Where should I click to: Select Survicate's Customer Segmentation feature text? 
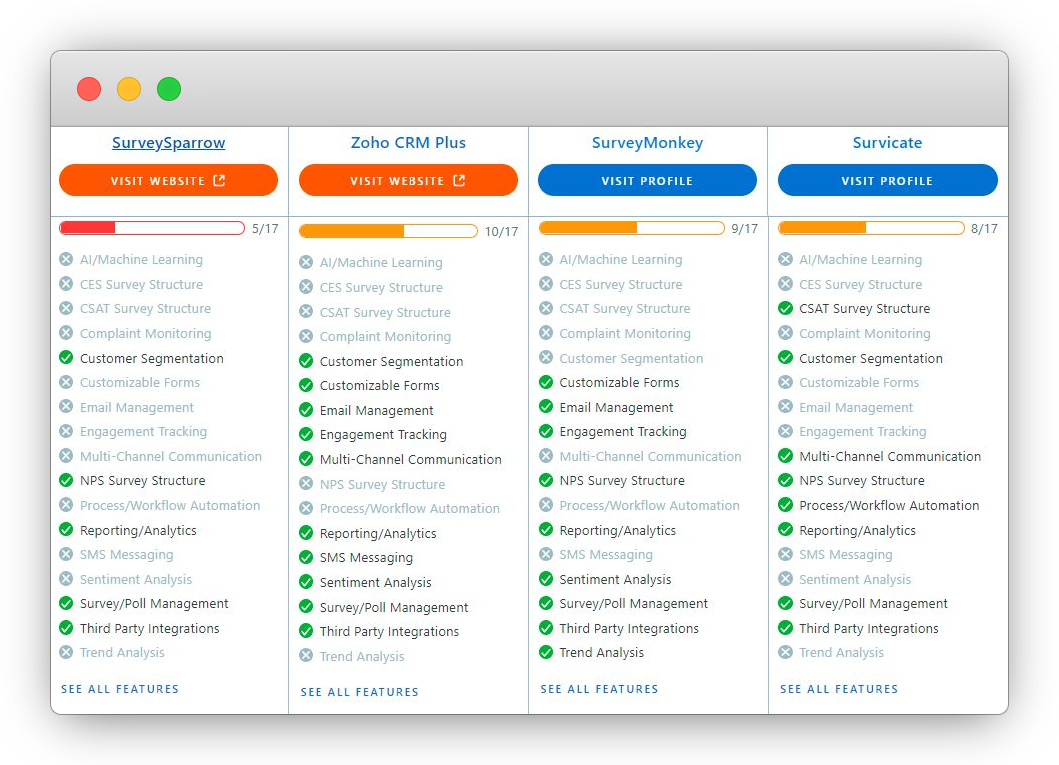pos(871,359)
